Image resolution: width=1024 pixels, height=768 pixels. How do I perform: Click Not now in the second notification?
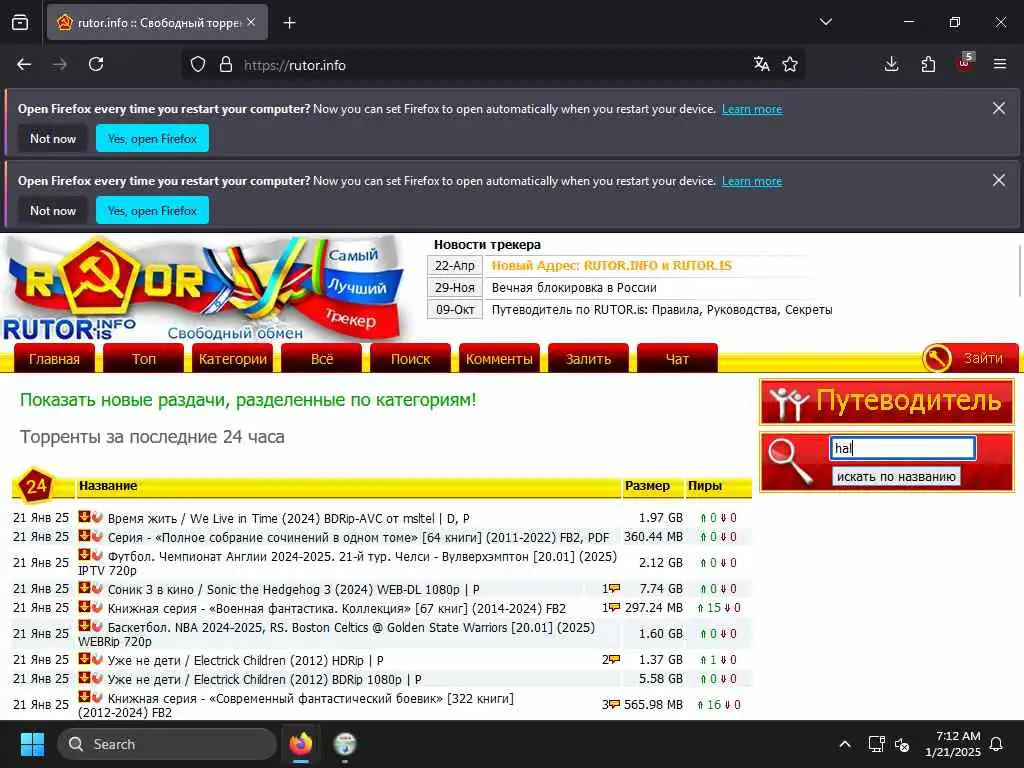pyautogui.click(x=53, y=210)
